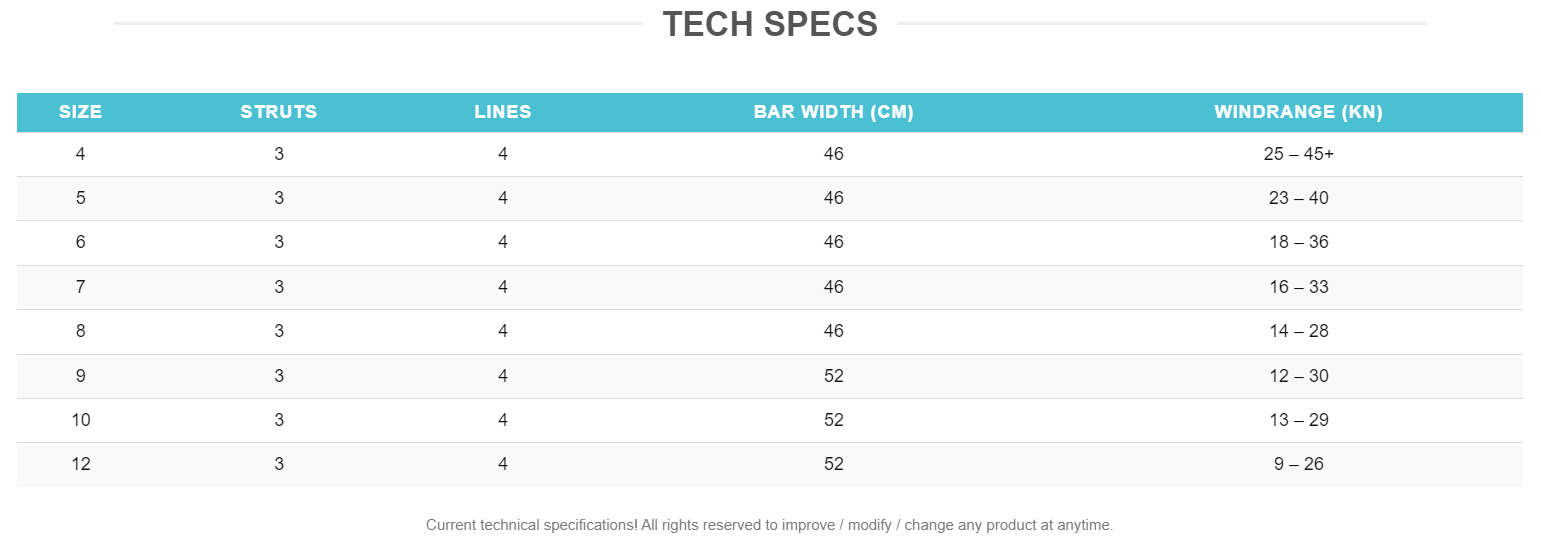Click the 12 – 30 windrange cell

tap(1298, 376)
